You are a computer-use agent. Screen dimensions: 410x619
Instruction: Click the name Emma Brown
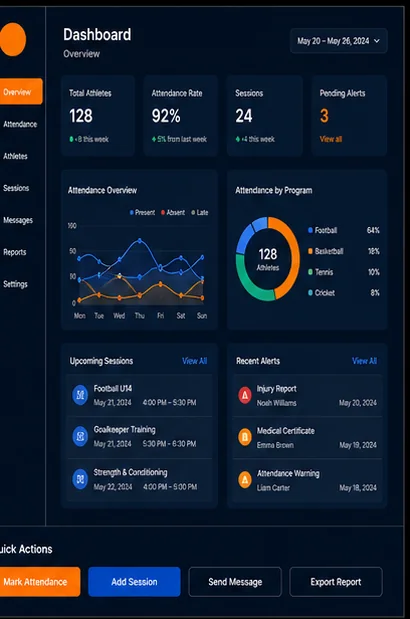(275, 445)
